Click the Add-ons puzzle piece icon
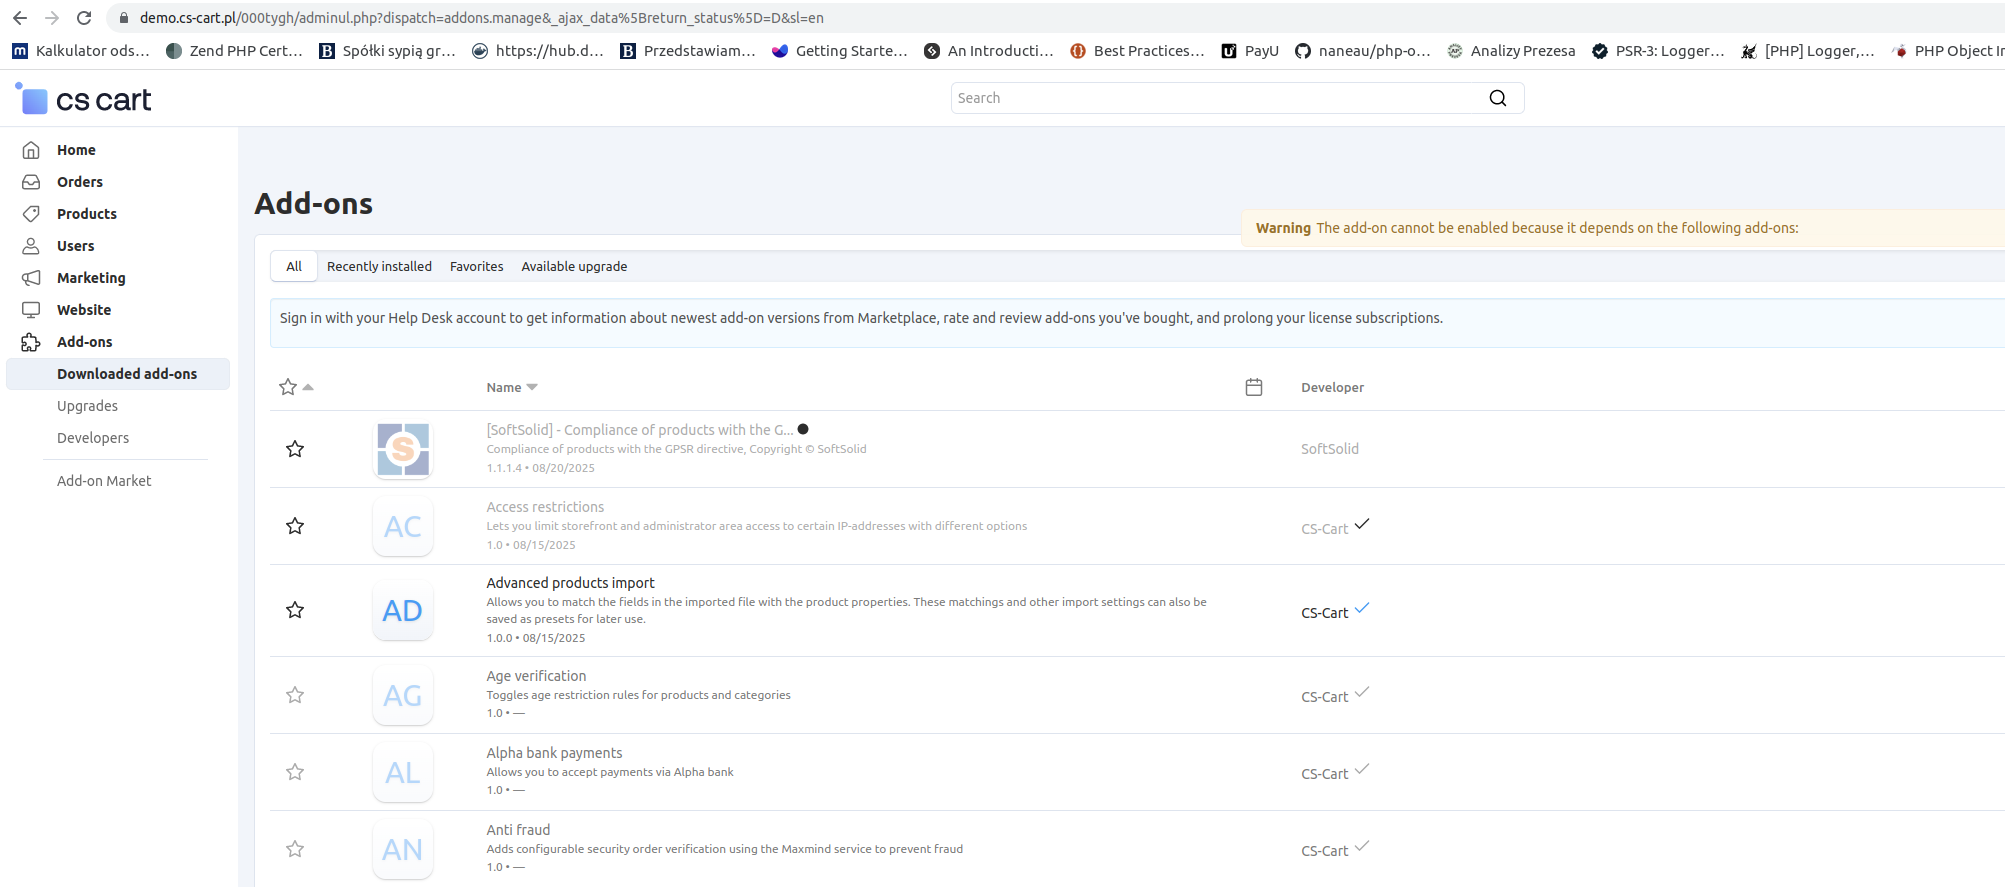Viewport: 2005px width, 887px height. 31,342
